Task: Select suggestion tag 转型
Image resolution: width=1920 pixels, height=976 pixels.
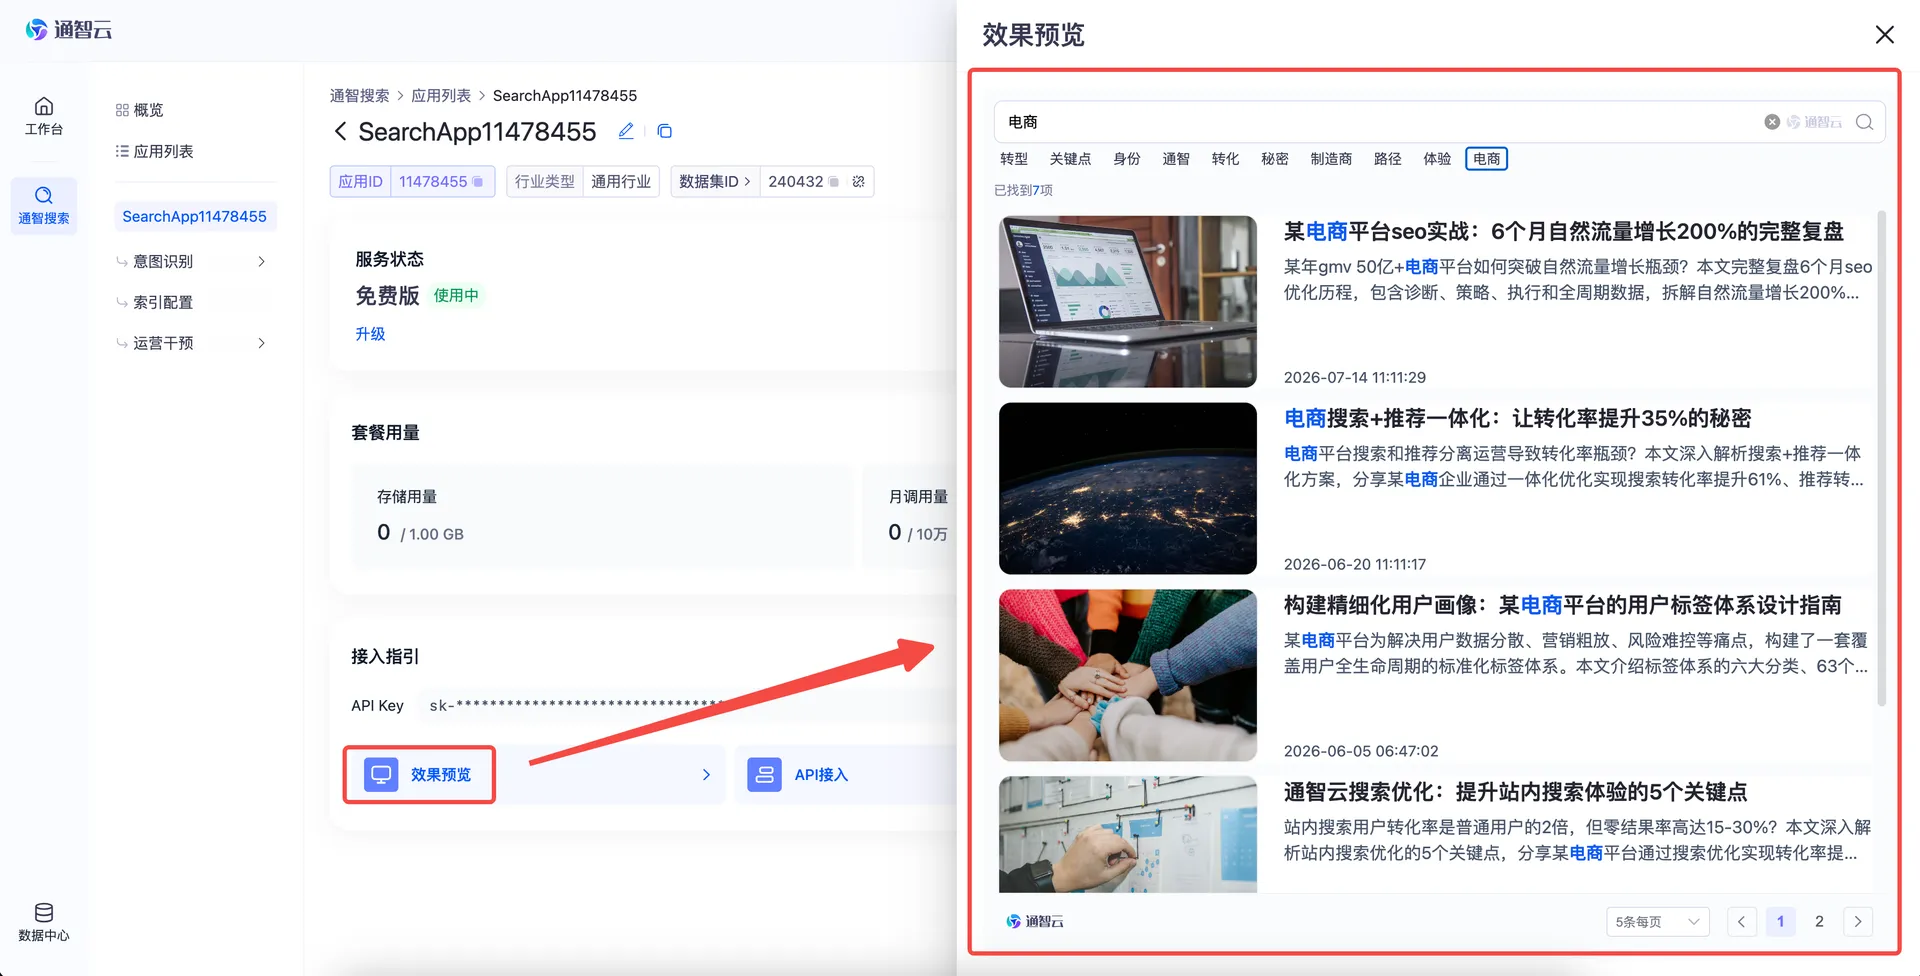Action: (1014, 159)
